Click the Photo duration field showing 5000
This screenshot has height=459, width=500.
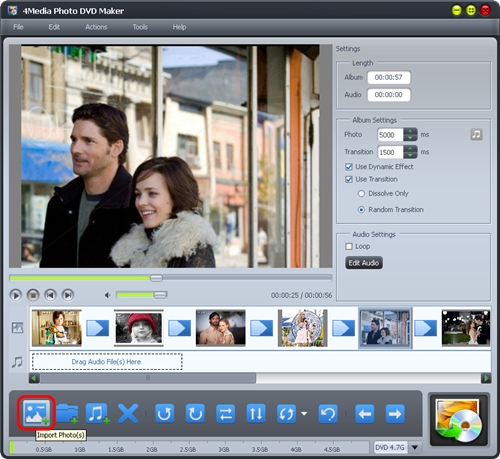(390, 135)
